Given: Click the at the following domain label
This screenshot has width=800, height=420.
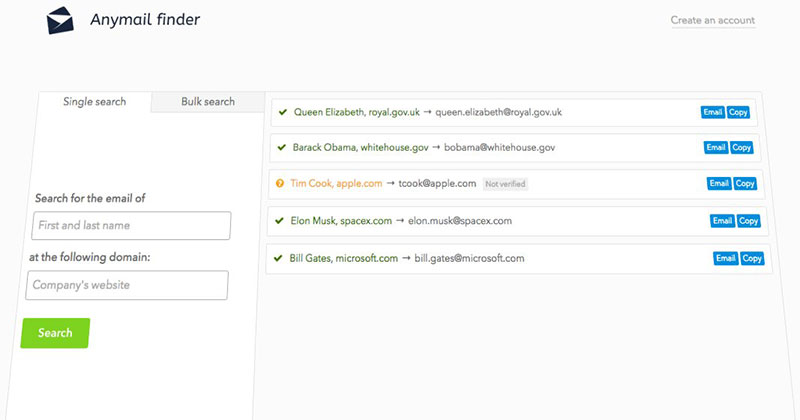Looking at the screenshot, I should click(90, 257).
